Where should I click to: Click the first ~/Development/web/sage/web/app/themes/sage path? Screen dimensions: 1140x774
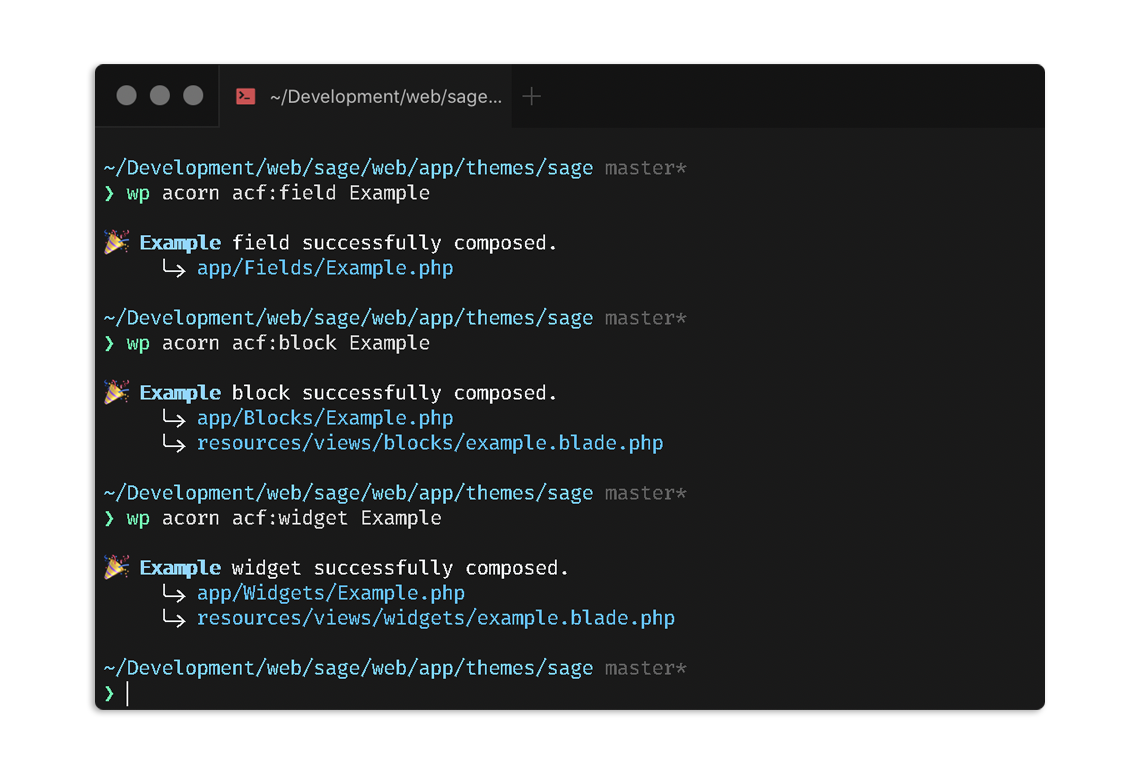point(348,167)
